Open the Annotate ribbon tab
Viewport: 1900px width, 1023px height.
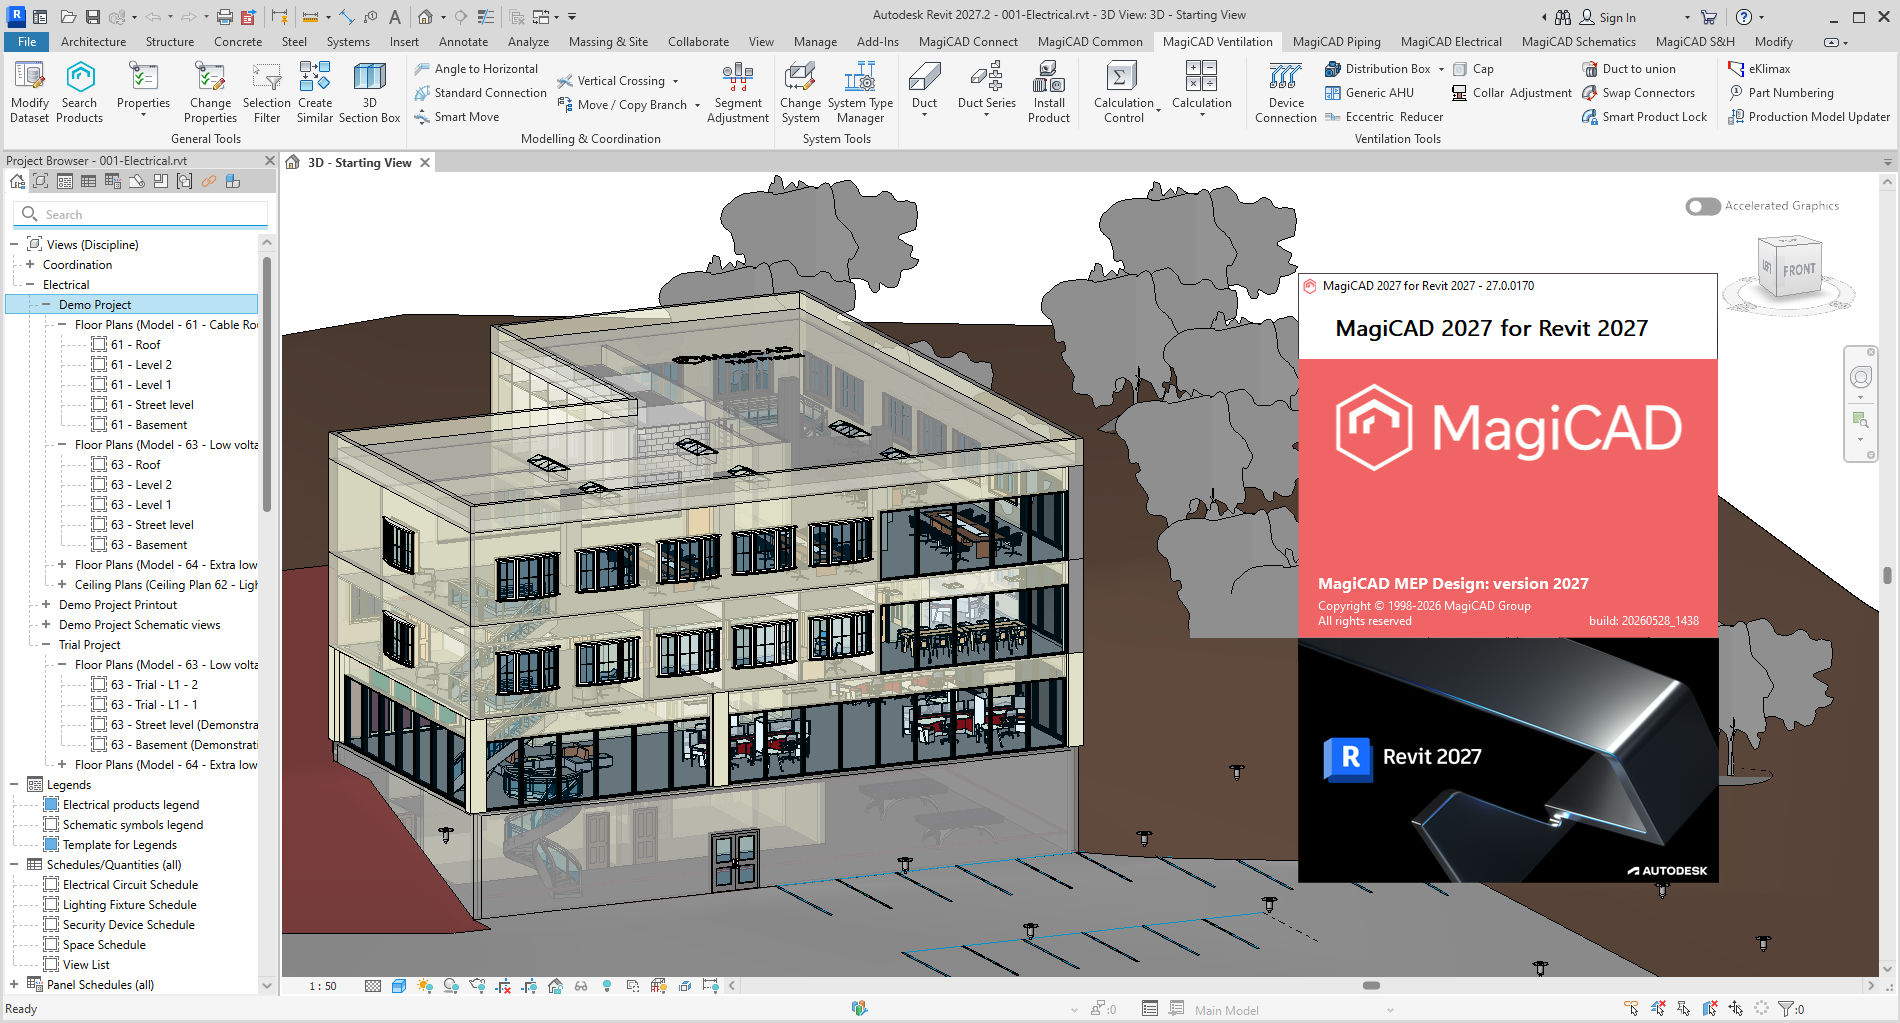tap(463, 42)
